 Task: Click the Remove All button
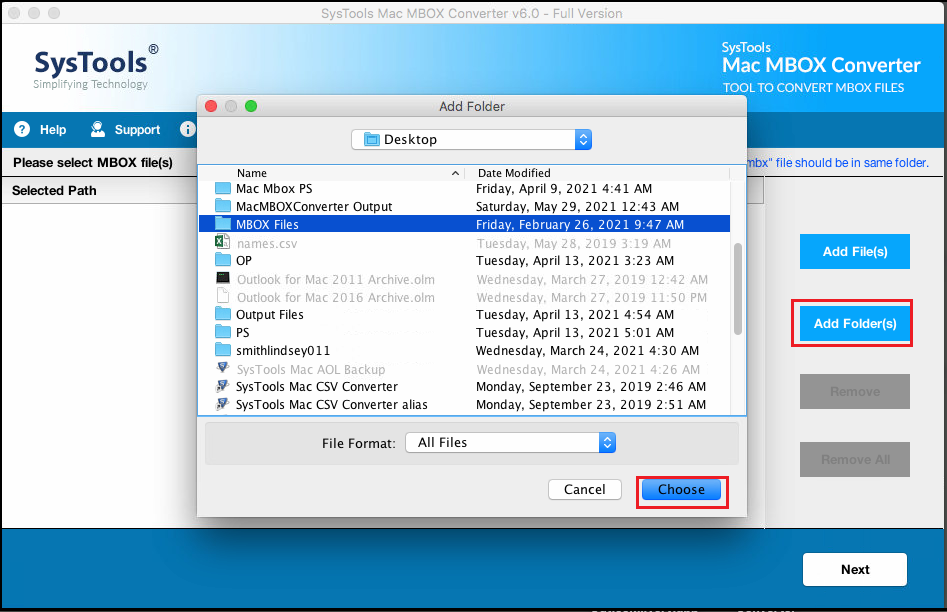(x=855, y=459)
